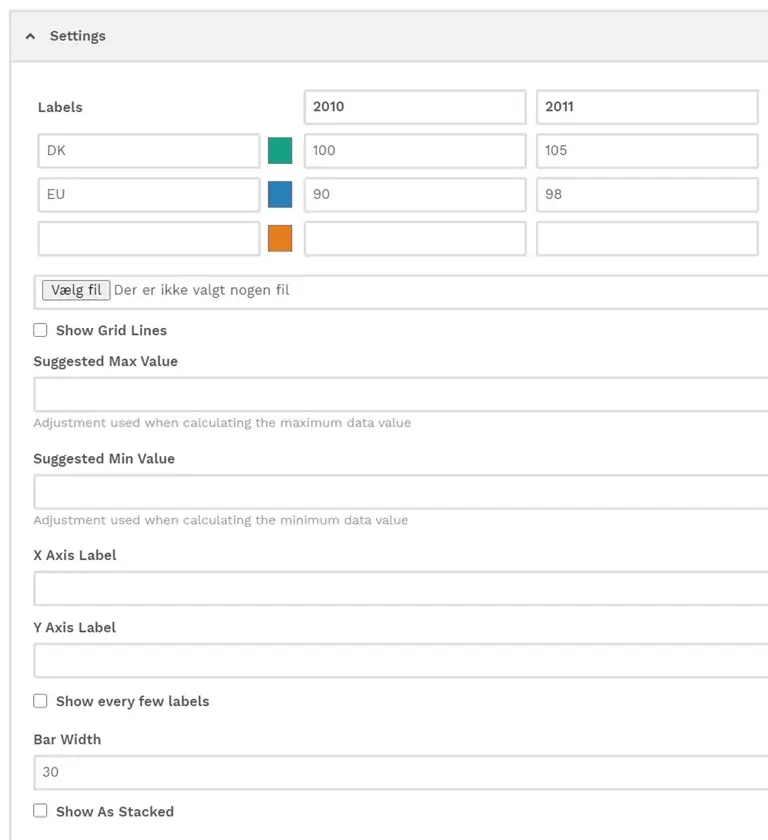The height and width of the screenshot is (840, 768).
Task: Click the X Axis Label text field
Action: click(x=401, y=589)
